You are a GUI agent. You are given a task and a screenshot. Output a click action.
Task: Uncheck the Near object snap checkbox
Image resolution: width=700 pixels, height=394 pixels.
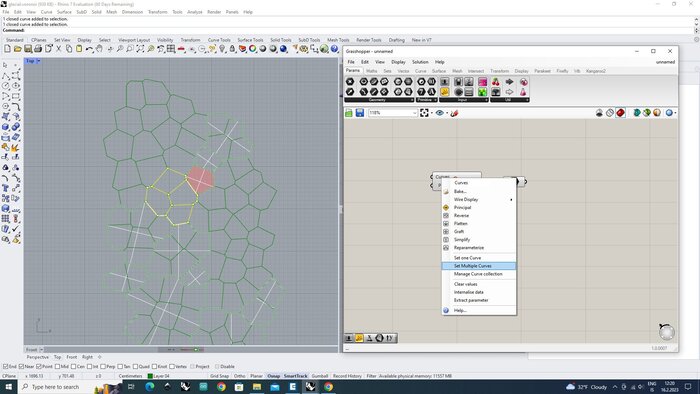[22, 367]
